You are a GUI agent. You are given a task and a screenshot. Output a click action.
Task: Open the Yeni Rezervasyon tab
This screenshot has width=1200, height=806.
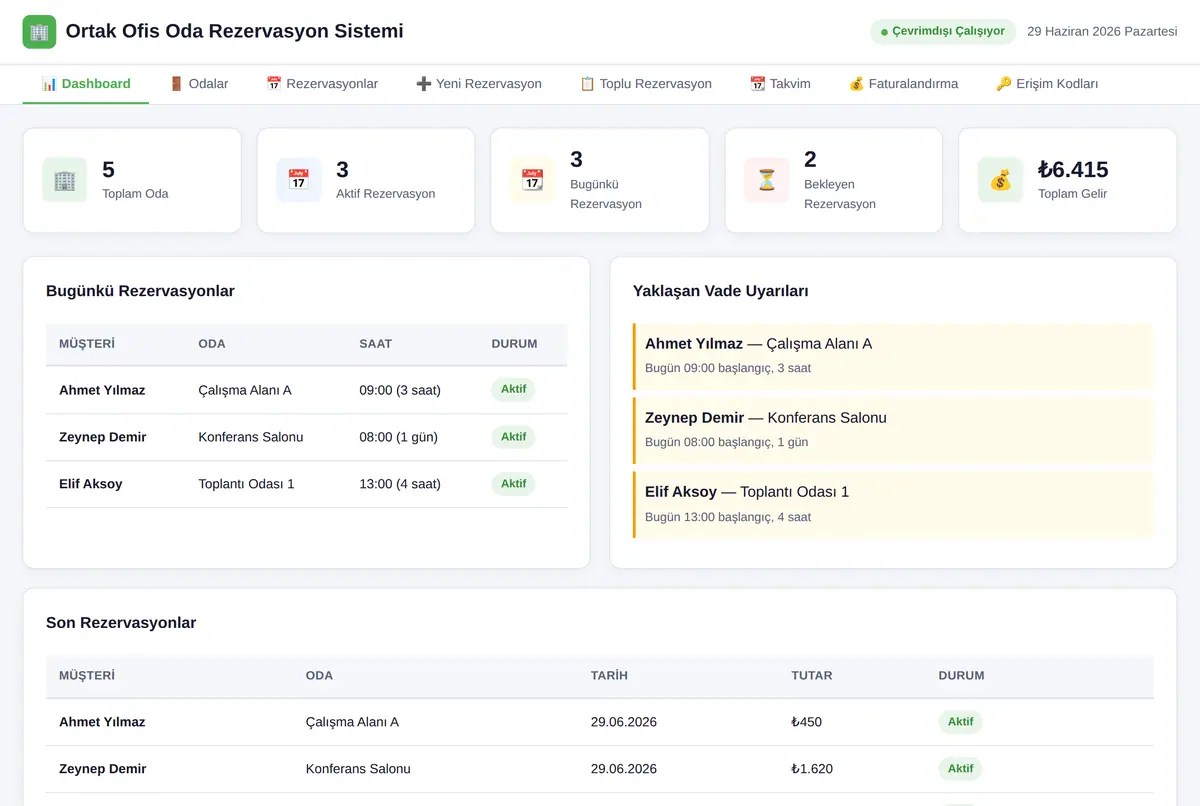[479, 84]
